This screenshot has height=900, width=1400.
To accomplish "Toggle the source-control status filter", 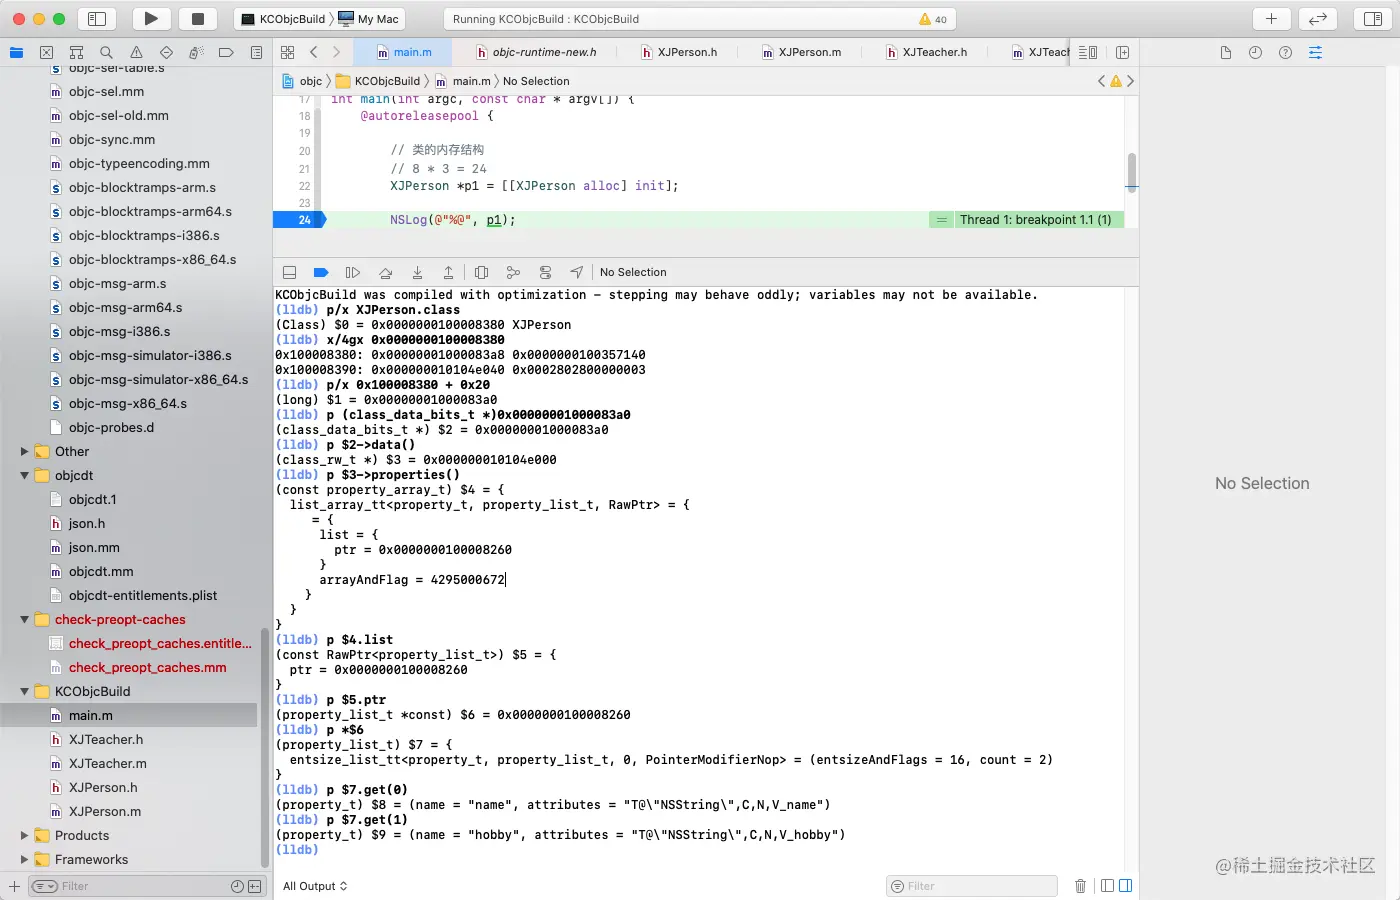I will (x=255, y=886).
